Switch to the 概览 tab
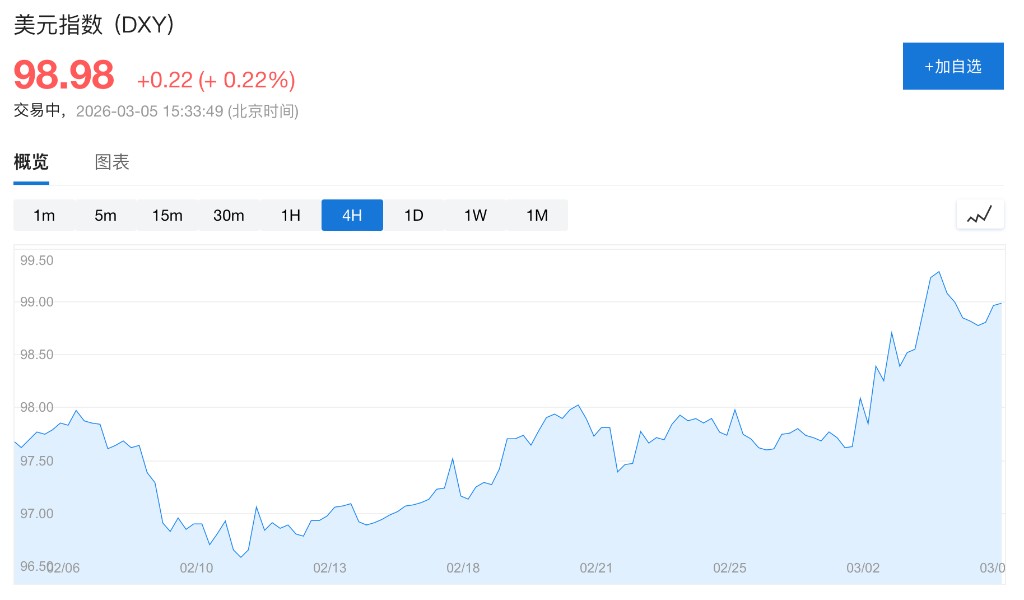Image resolution: width=1024 pixels, height=600 pixels. [31, 162]
